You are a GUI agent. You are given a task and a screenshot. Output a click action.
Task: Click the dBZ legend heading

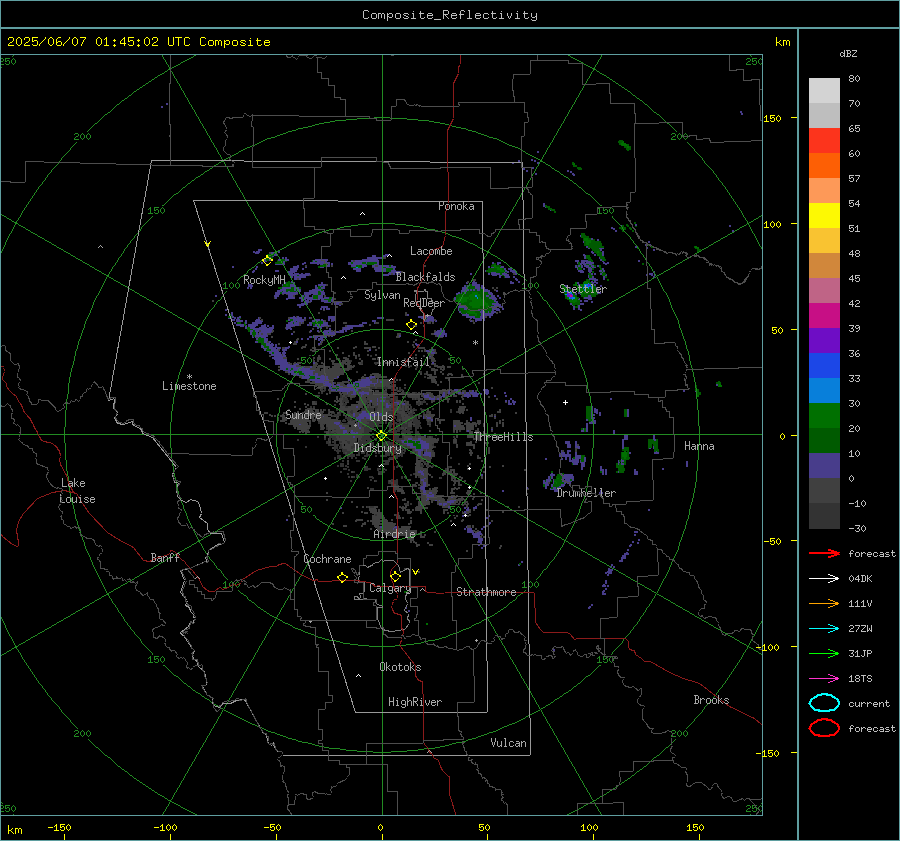848,53
